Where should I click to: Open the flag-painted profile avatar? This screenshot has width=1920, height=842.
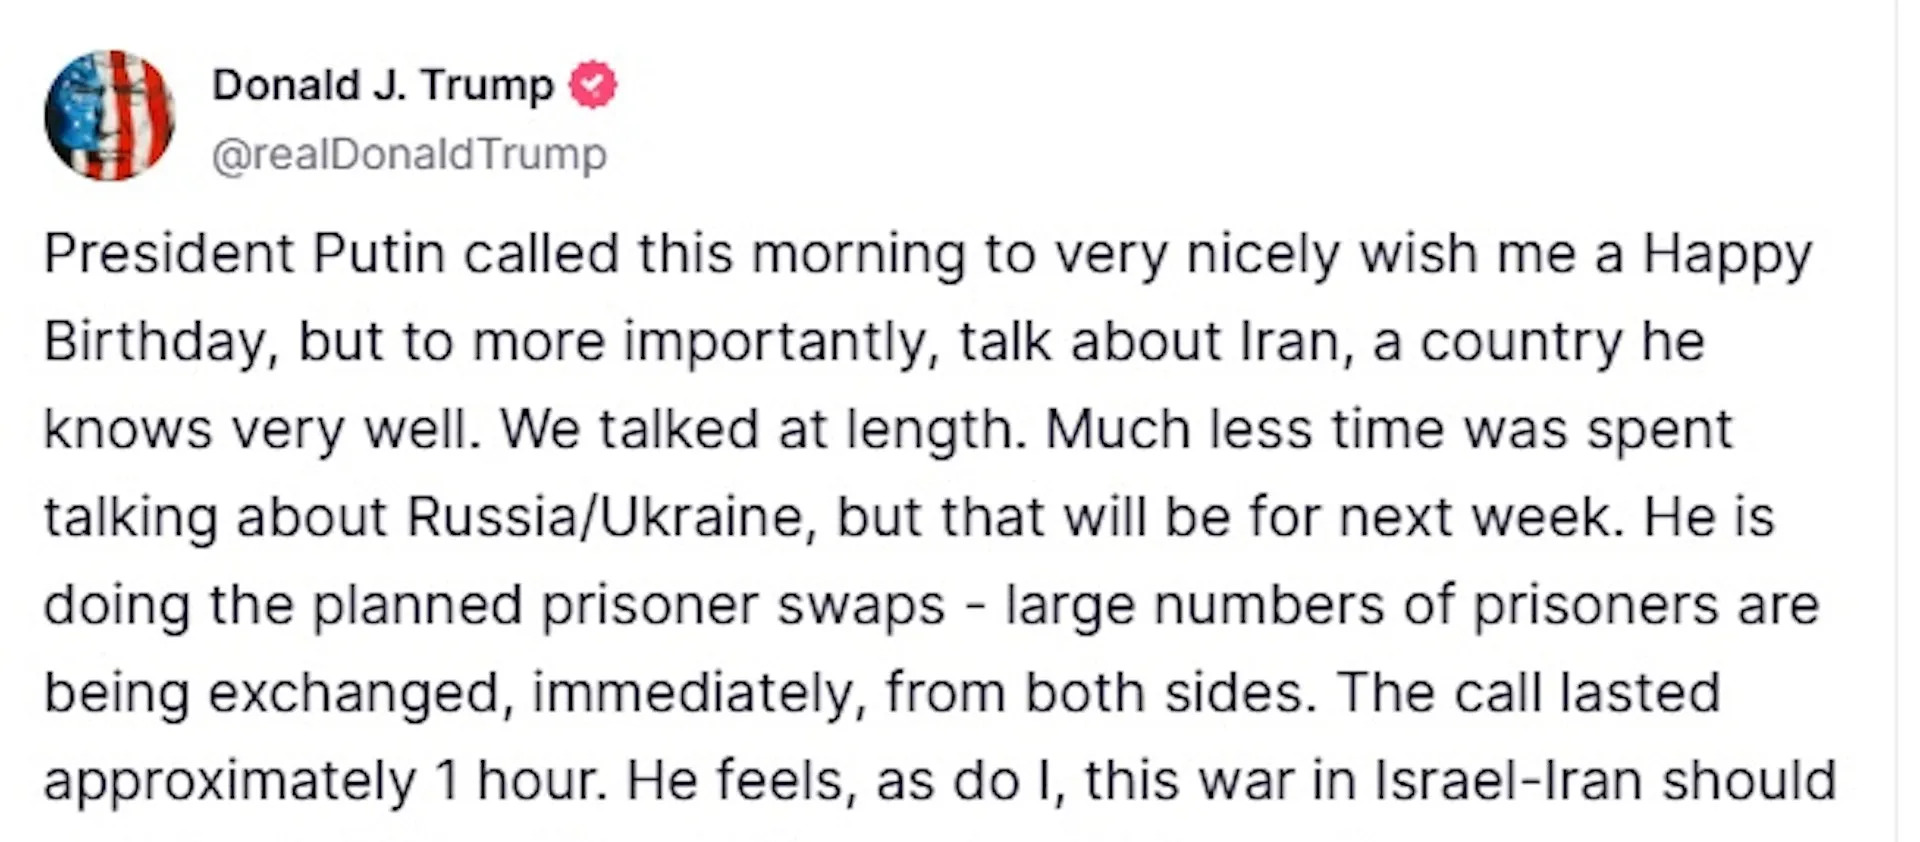click(x=109, y=115)
